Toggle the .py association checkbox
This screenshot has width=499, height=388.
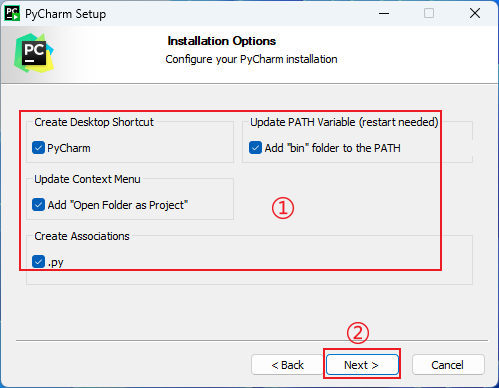point(38,262)
